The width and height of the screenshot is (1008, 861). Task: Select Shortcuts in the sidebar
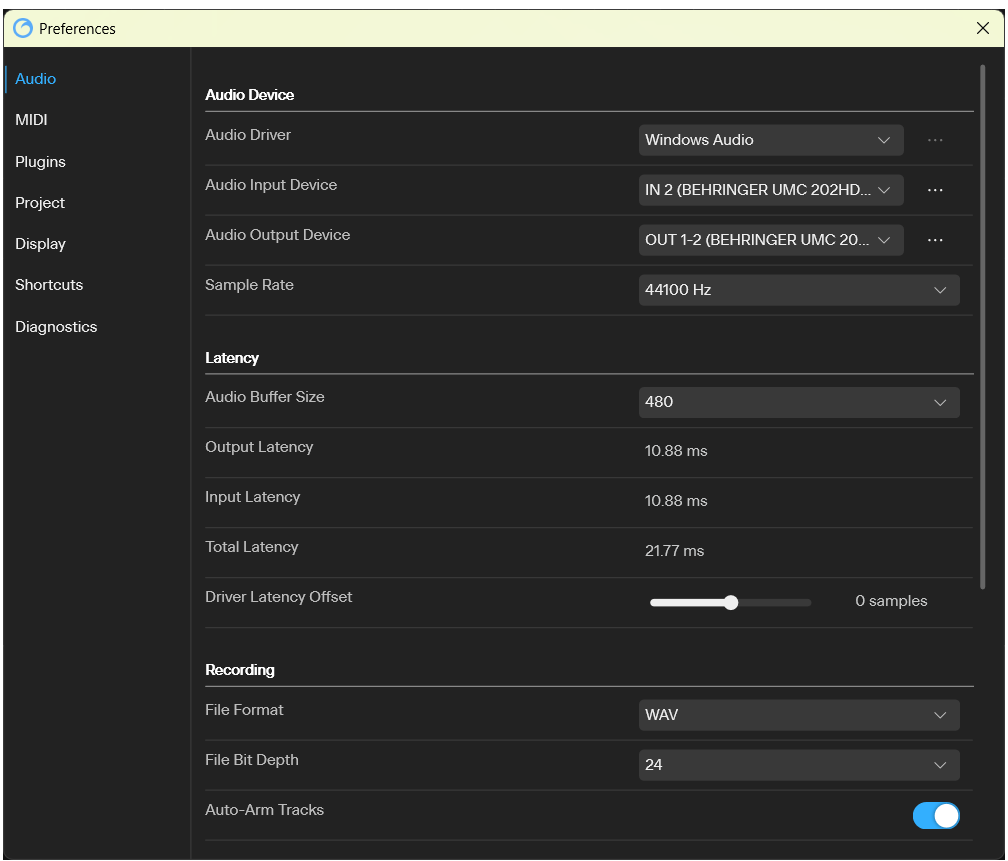tap(49, 285)
